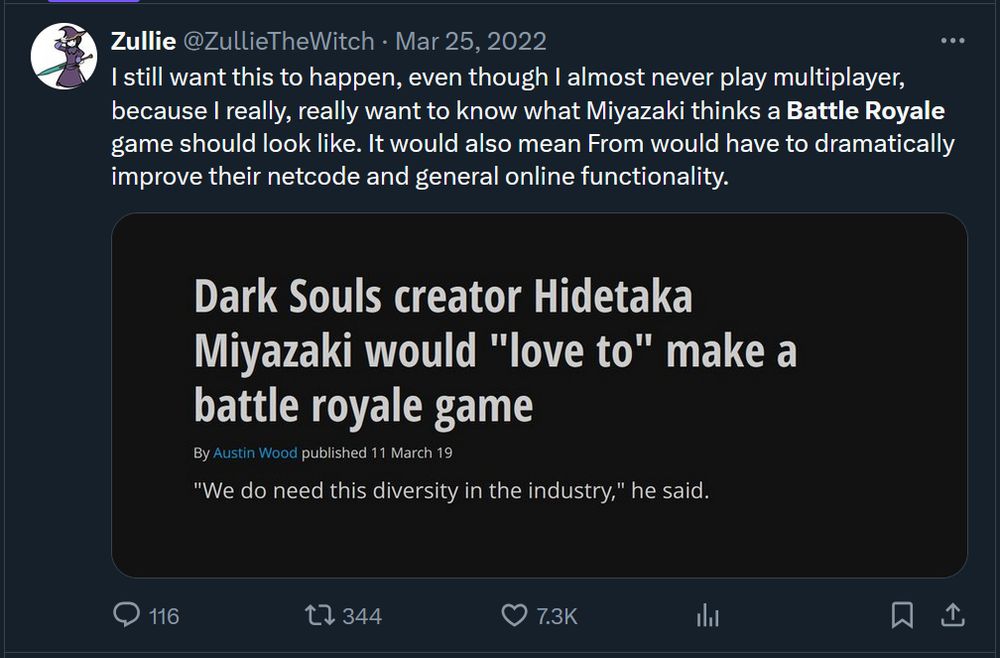This screenshot has width=1000, height=658.
Task: Open tweet analytics bar chart icon
Action: pos(707,615)
